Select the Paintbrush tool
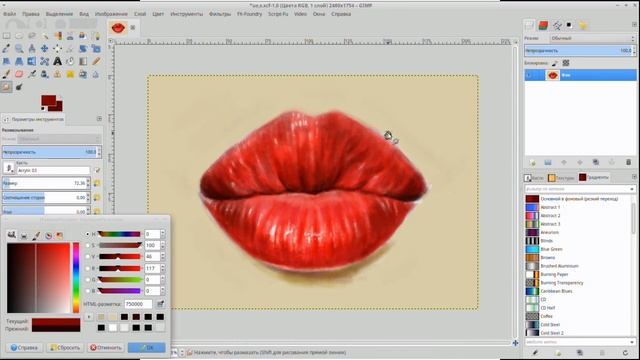Viewport: 640px width, 360px height. coord(7,74)
